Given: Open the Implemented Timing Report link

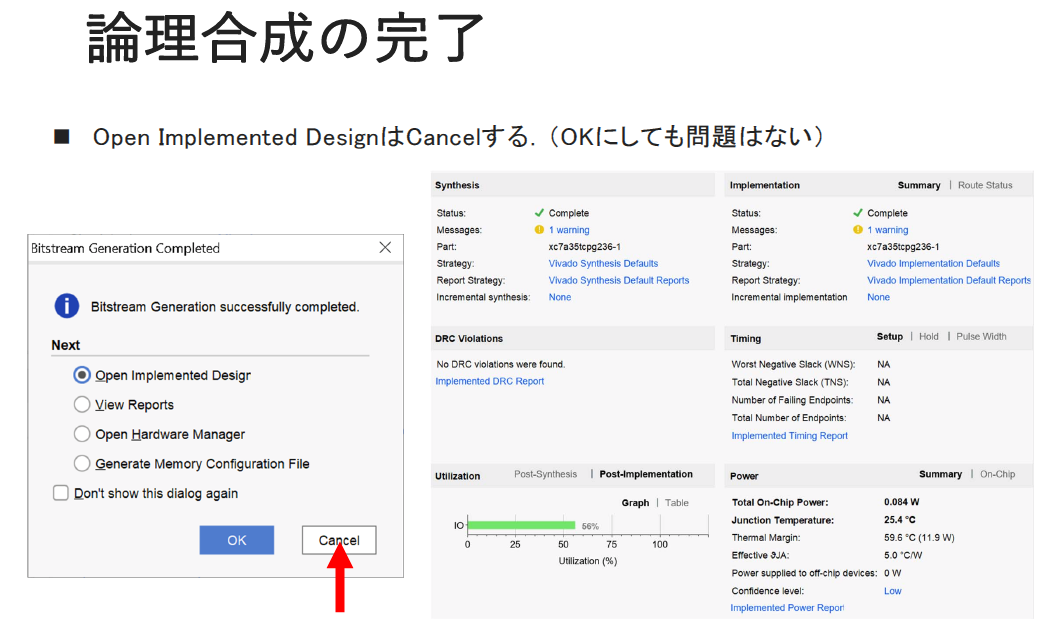Looking at the screenshot, I should point(789,435).
